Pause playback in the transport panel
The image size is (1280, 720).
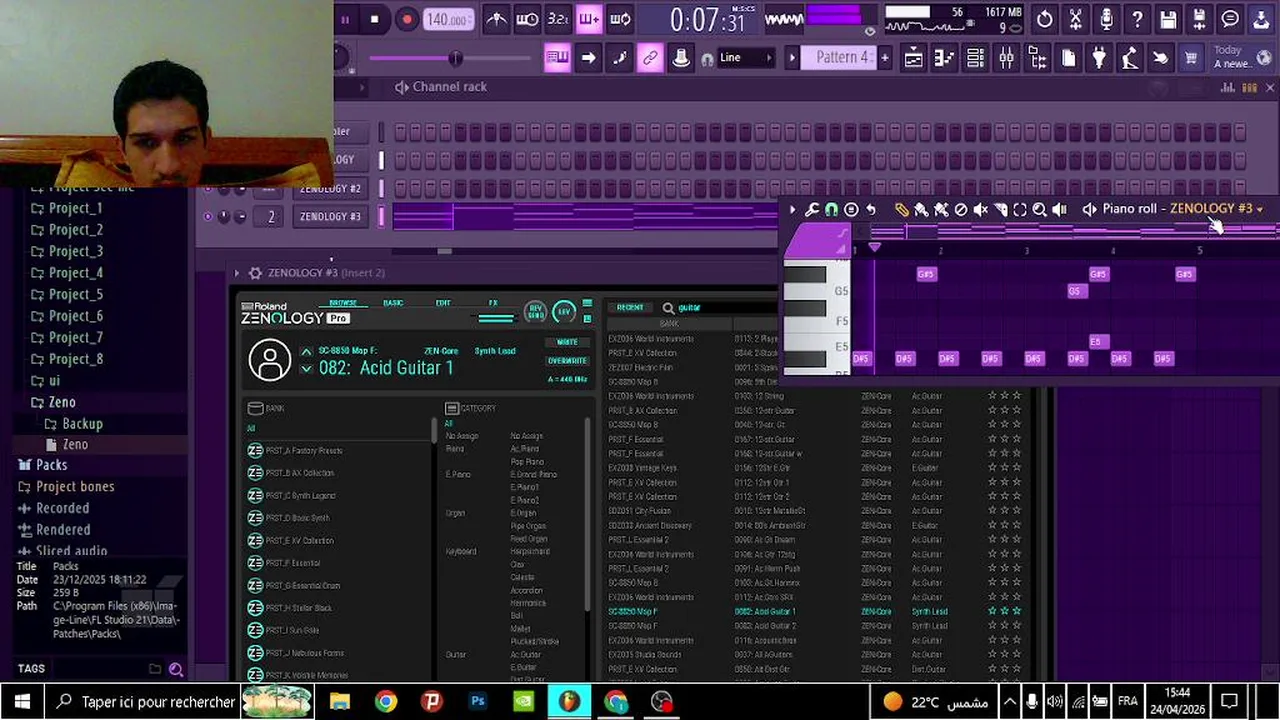tap(345, 19)
